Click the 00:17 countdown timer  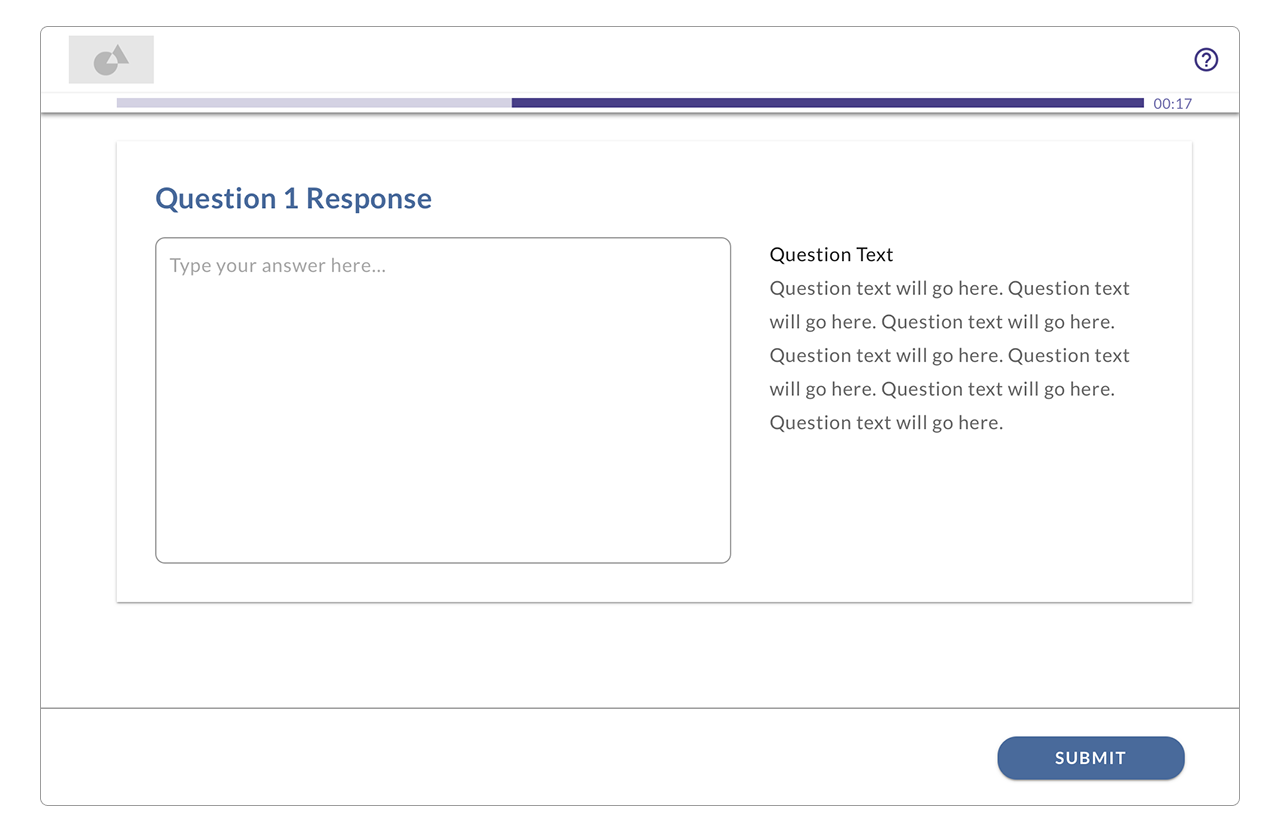pos(1172,103)
